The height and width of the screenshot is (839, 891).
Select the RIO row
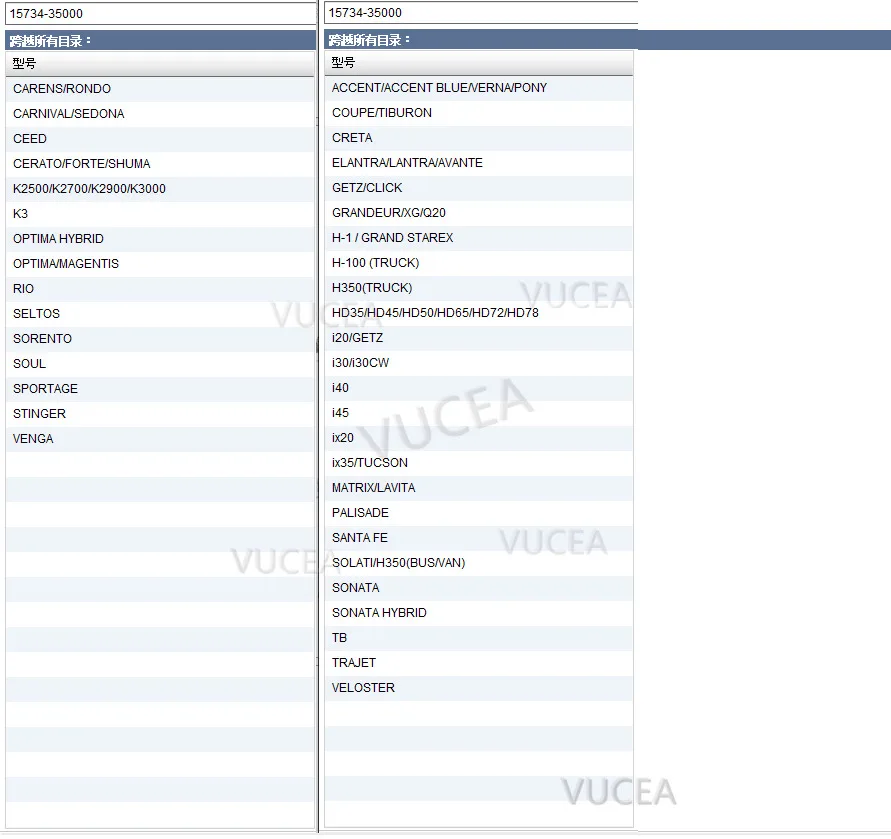coord(160,289)
